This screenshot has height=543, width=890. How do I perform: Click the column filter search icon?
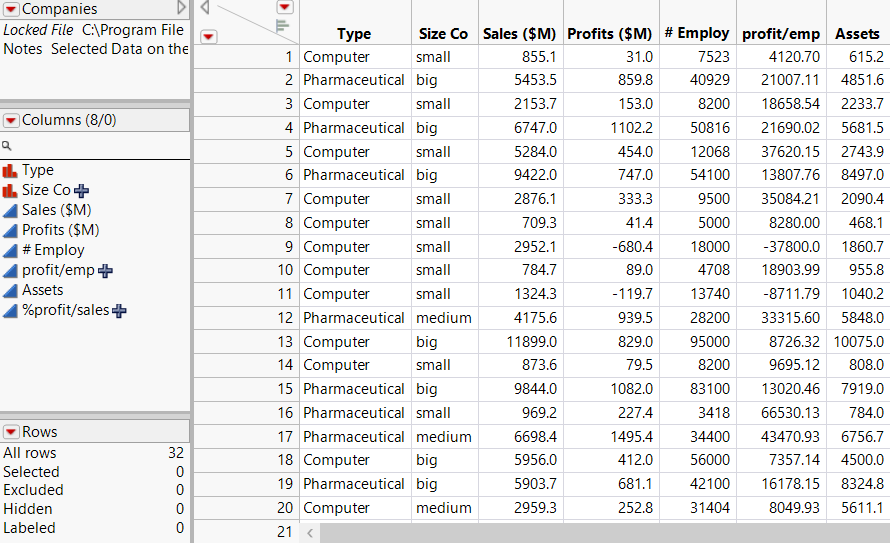coord(7,146)
